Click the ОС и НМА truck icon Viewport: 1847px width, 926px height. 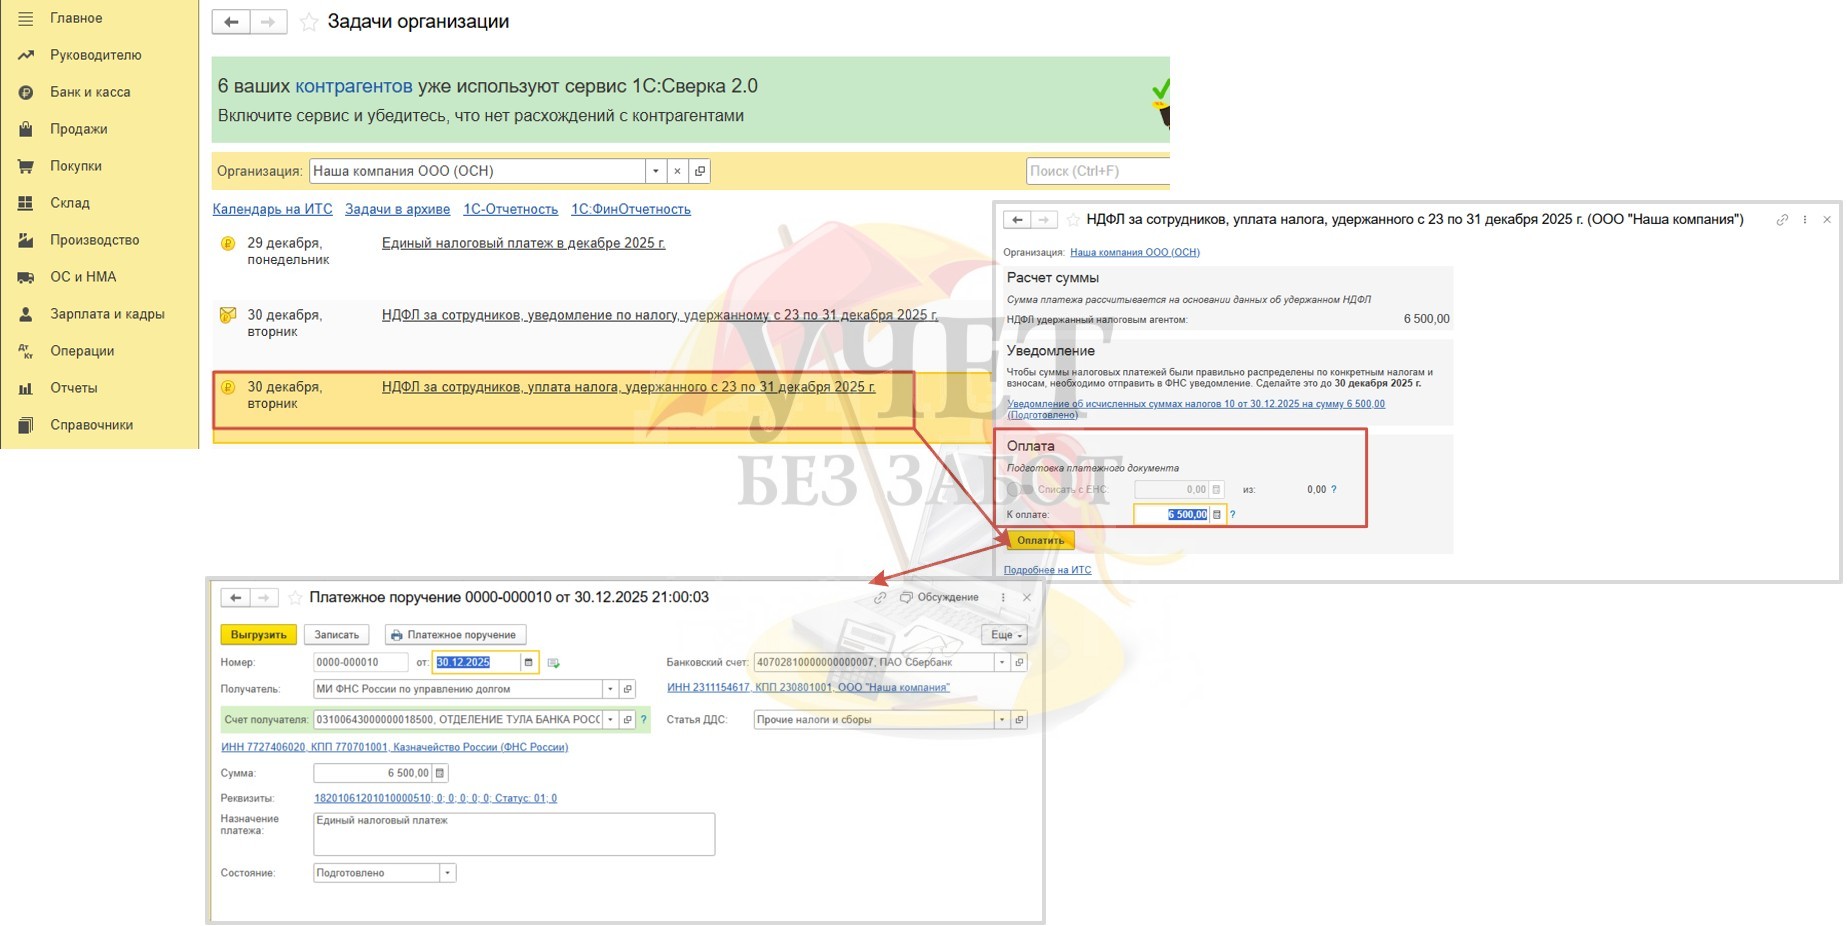tap(26, 277)
